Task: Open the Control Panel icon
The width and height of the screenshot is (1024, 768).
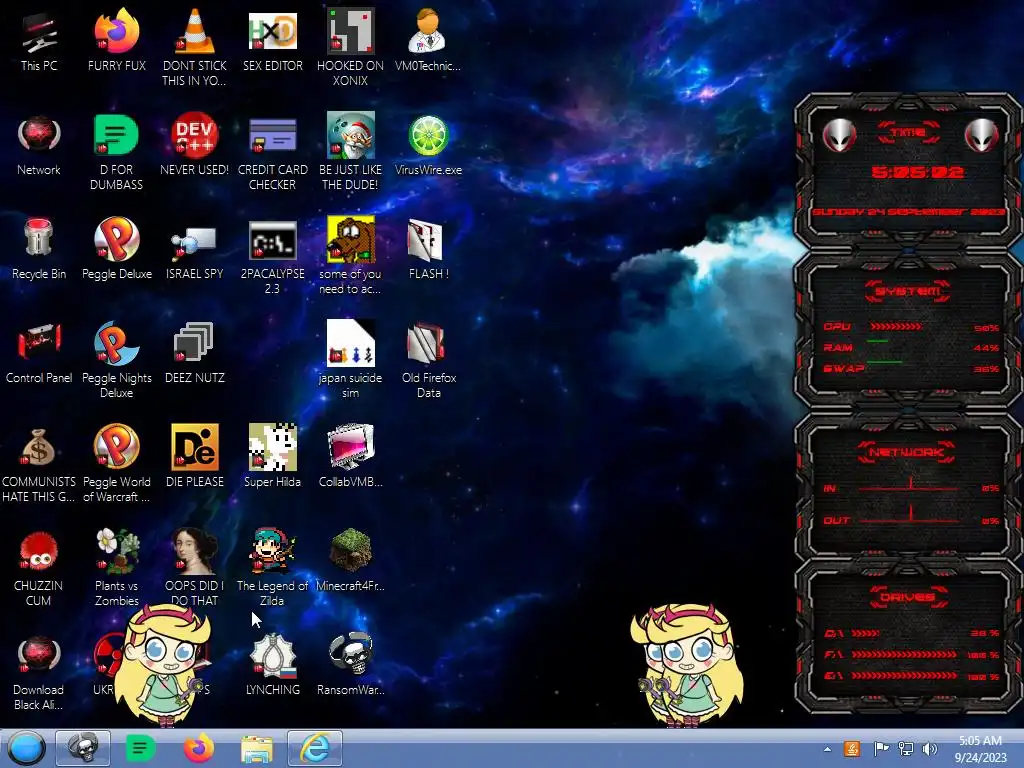Action: click(x=39, y=353)
